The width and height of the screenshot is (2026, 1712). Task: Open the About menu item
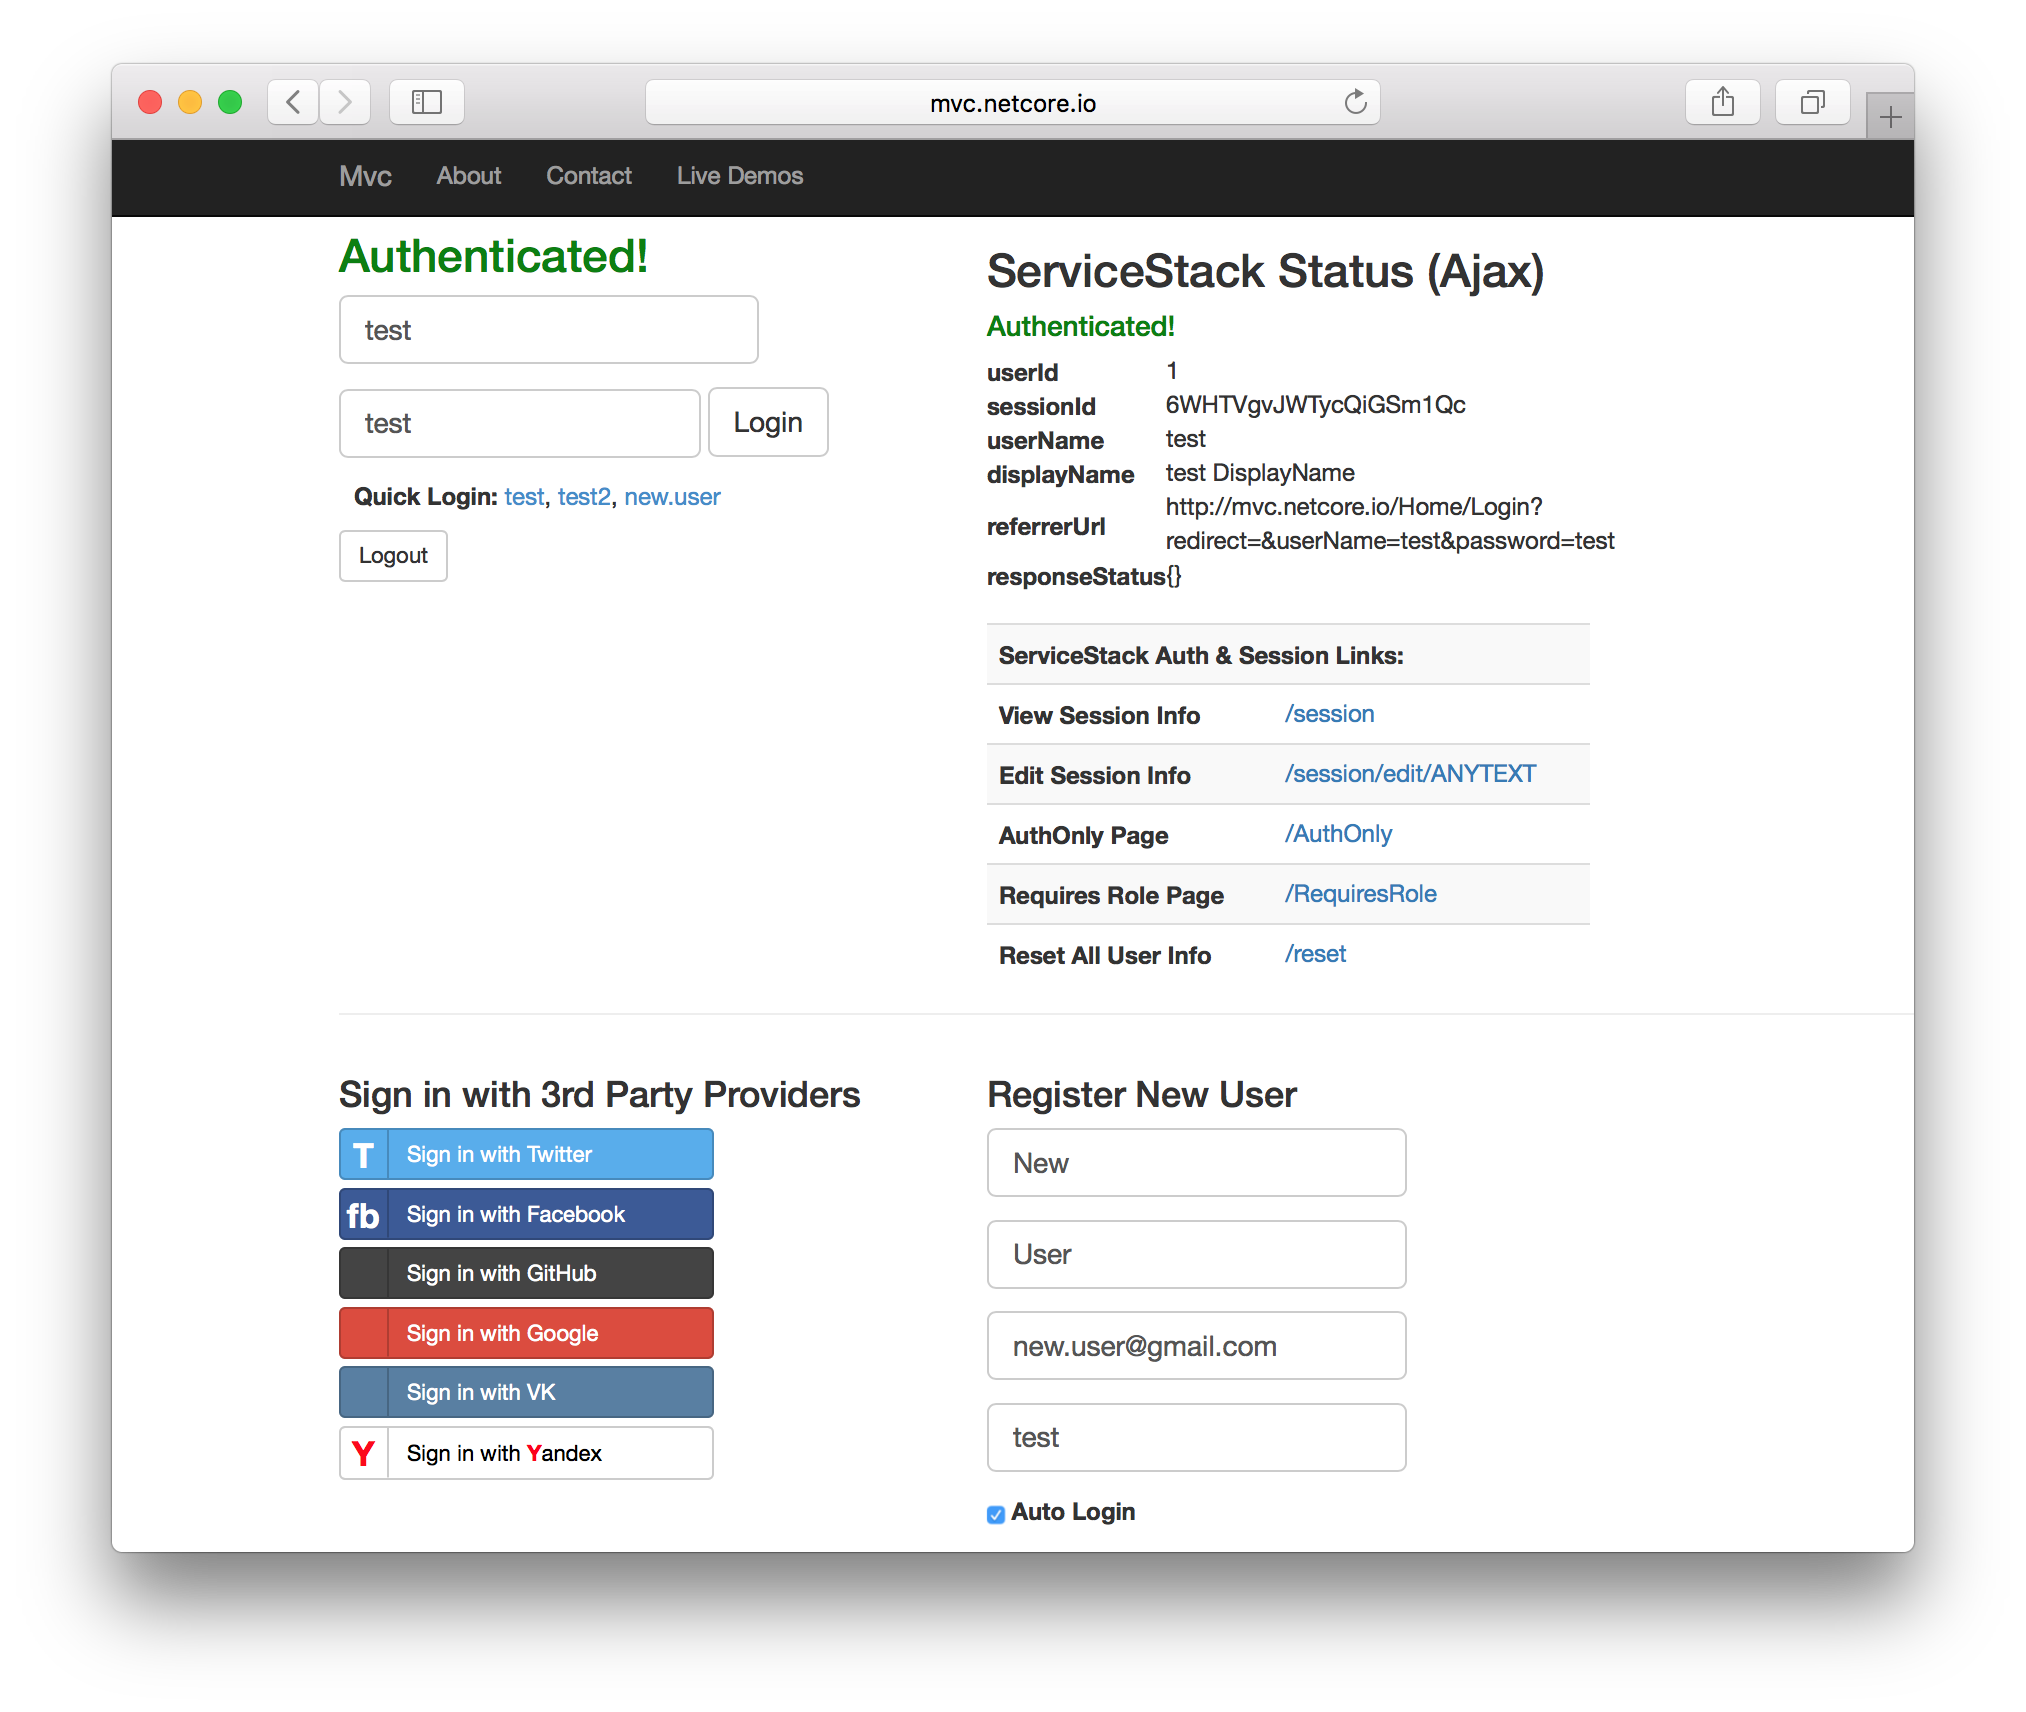point(468,176)
